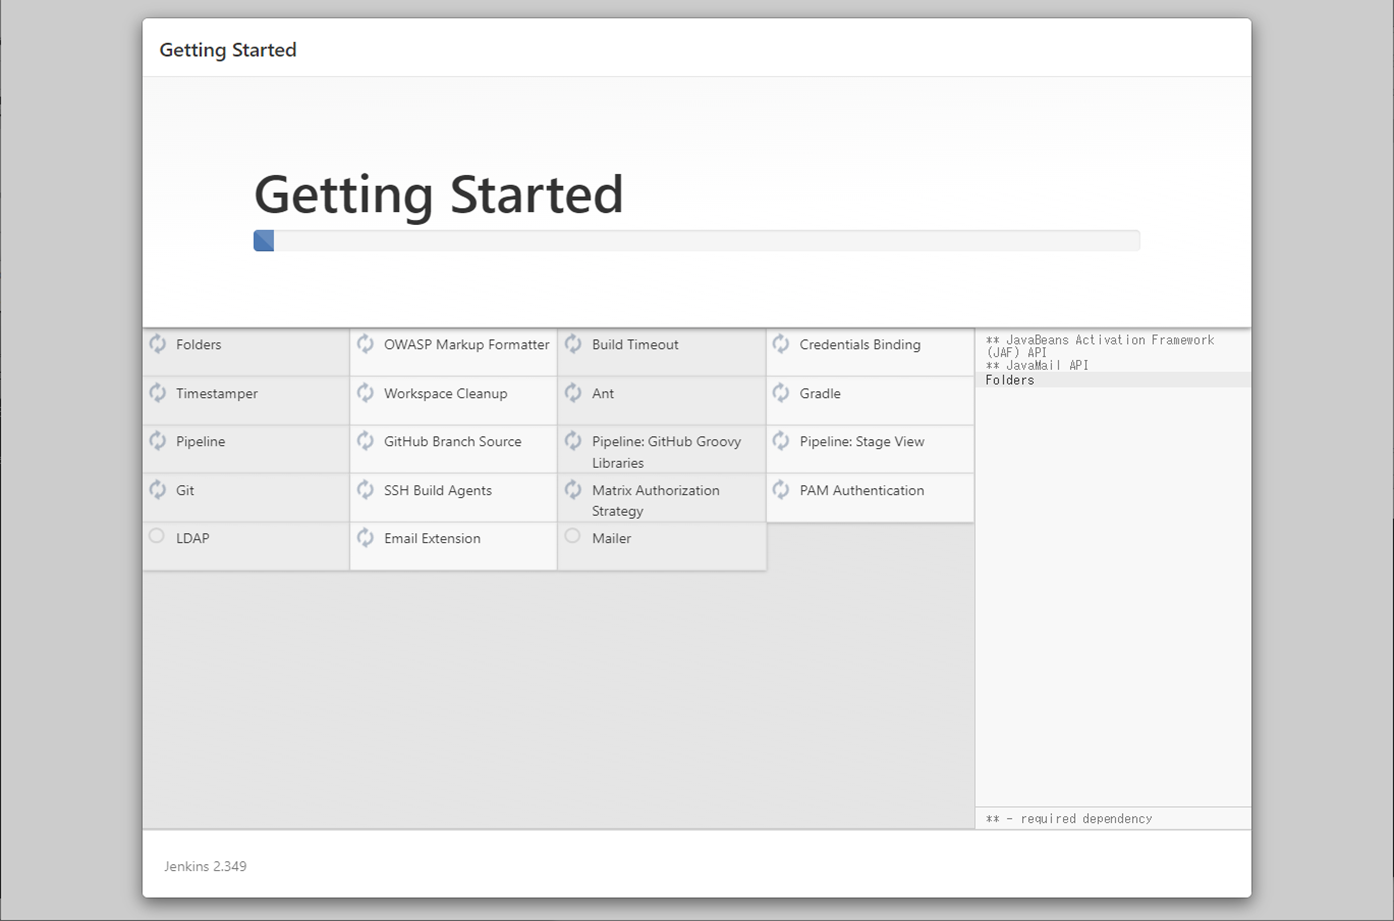The image size is (1394, 921).
Task: Select the Credentials Binding label
Action: coord(860,345)
